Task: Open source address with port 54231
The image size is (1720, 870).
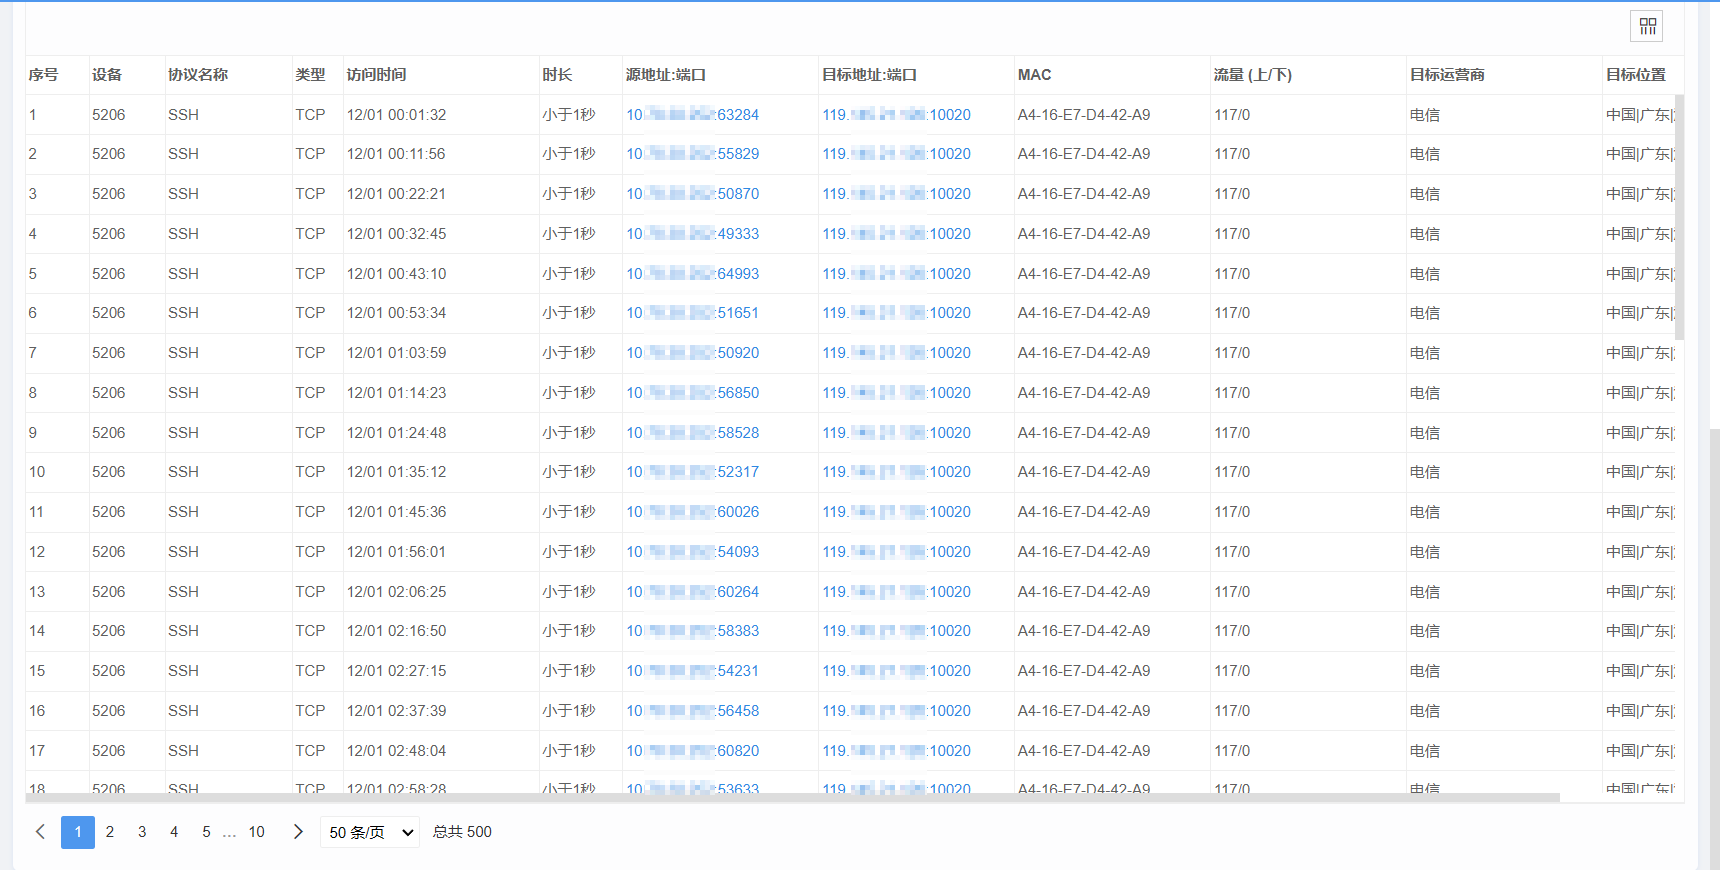Action: pos(692,671)
